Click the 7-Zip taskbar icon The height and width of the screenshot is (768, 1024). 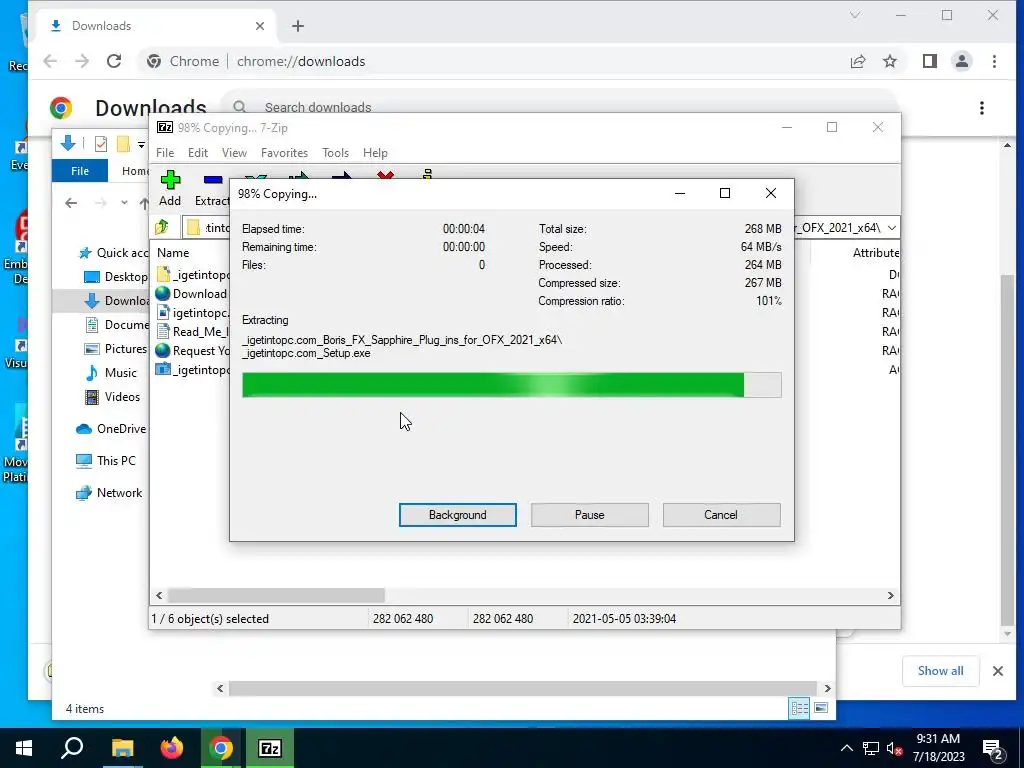[270, 748]
